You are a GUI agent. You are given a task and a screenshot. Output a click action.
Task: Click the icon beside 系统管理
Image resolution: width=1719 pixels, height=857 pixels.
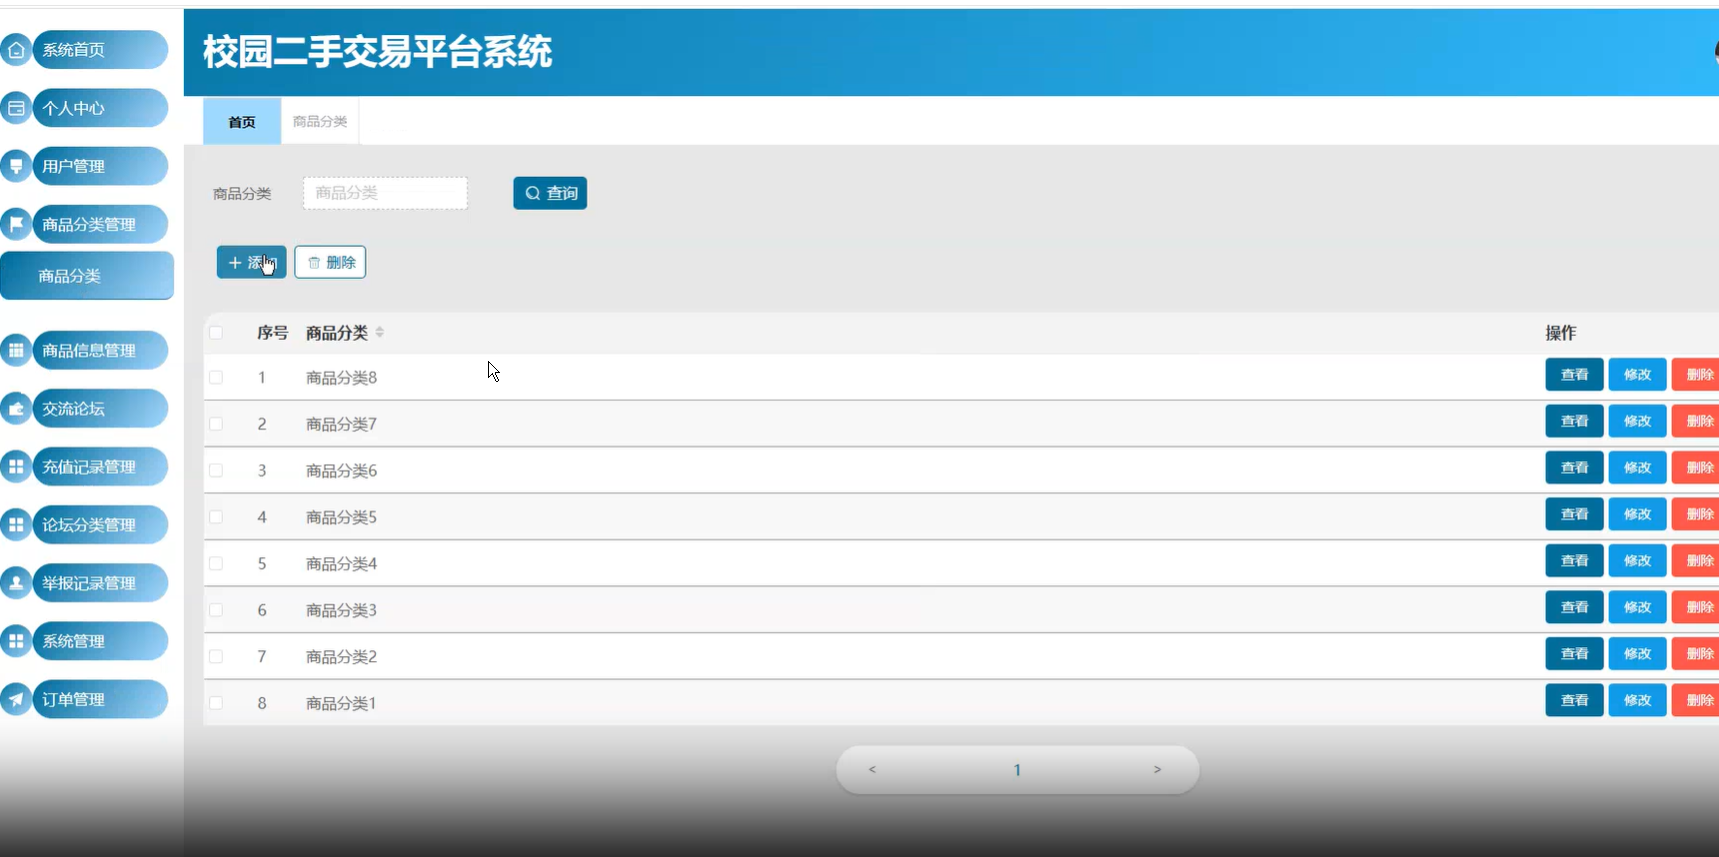16,641
